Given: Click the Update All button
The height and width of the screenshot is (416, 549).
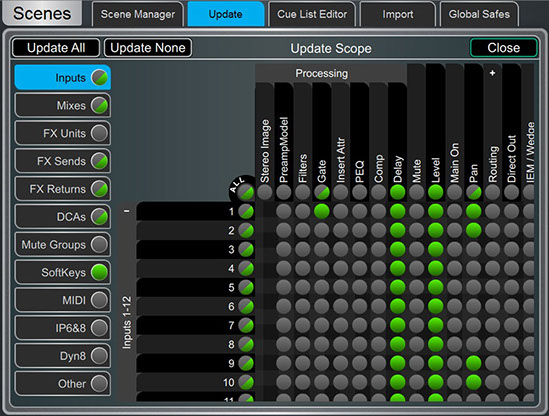Looking at the screenshot, I should 56,48.
